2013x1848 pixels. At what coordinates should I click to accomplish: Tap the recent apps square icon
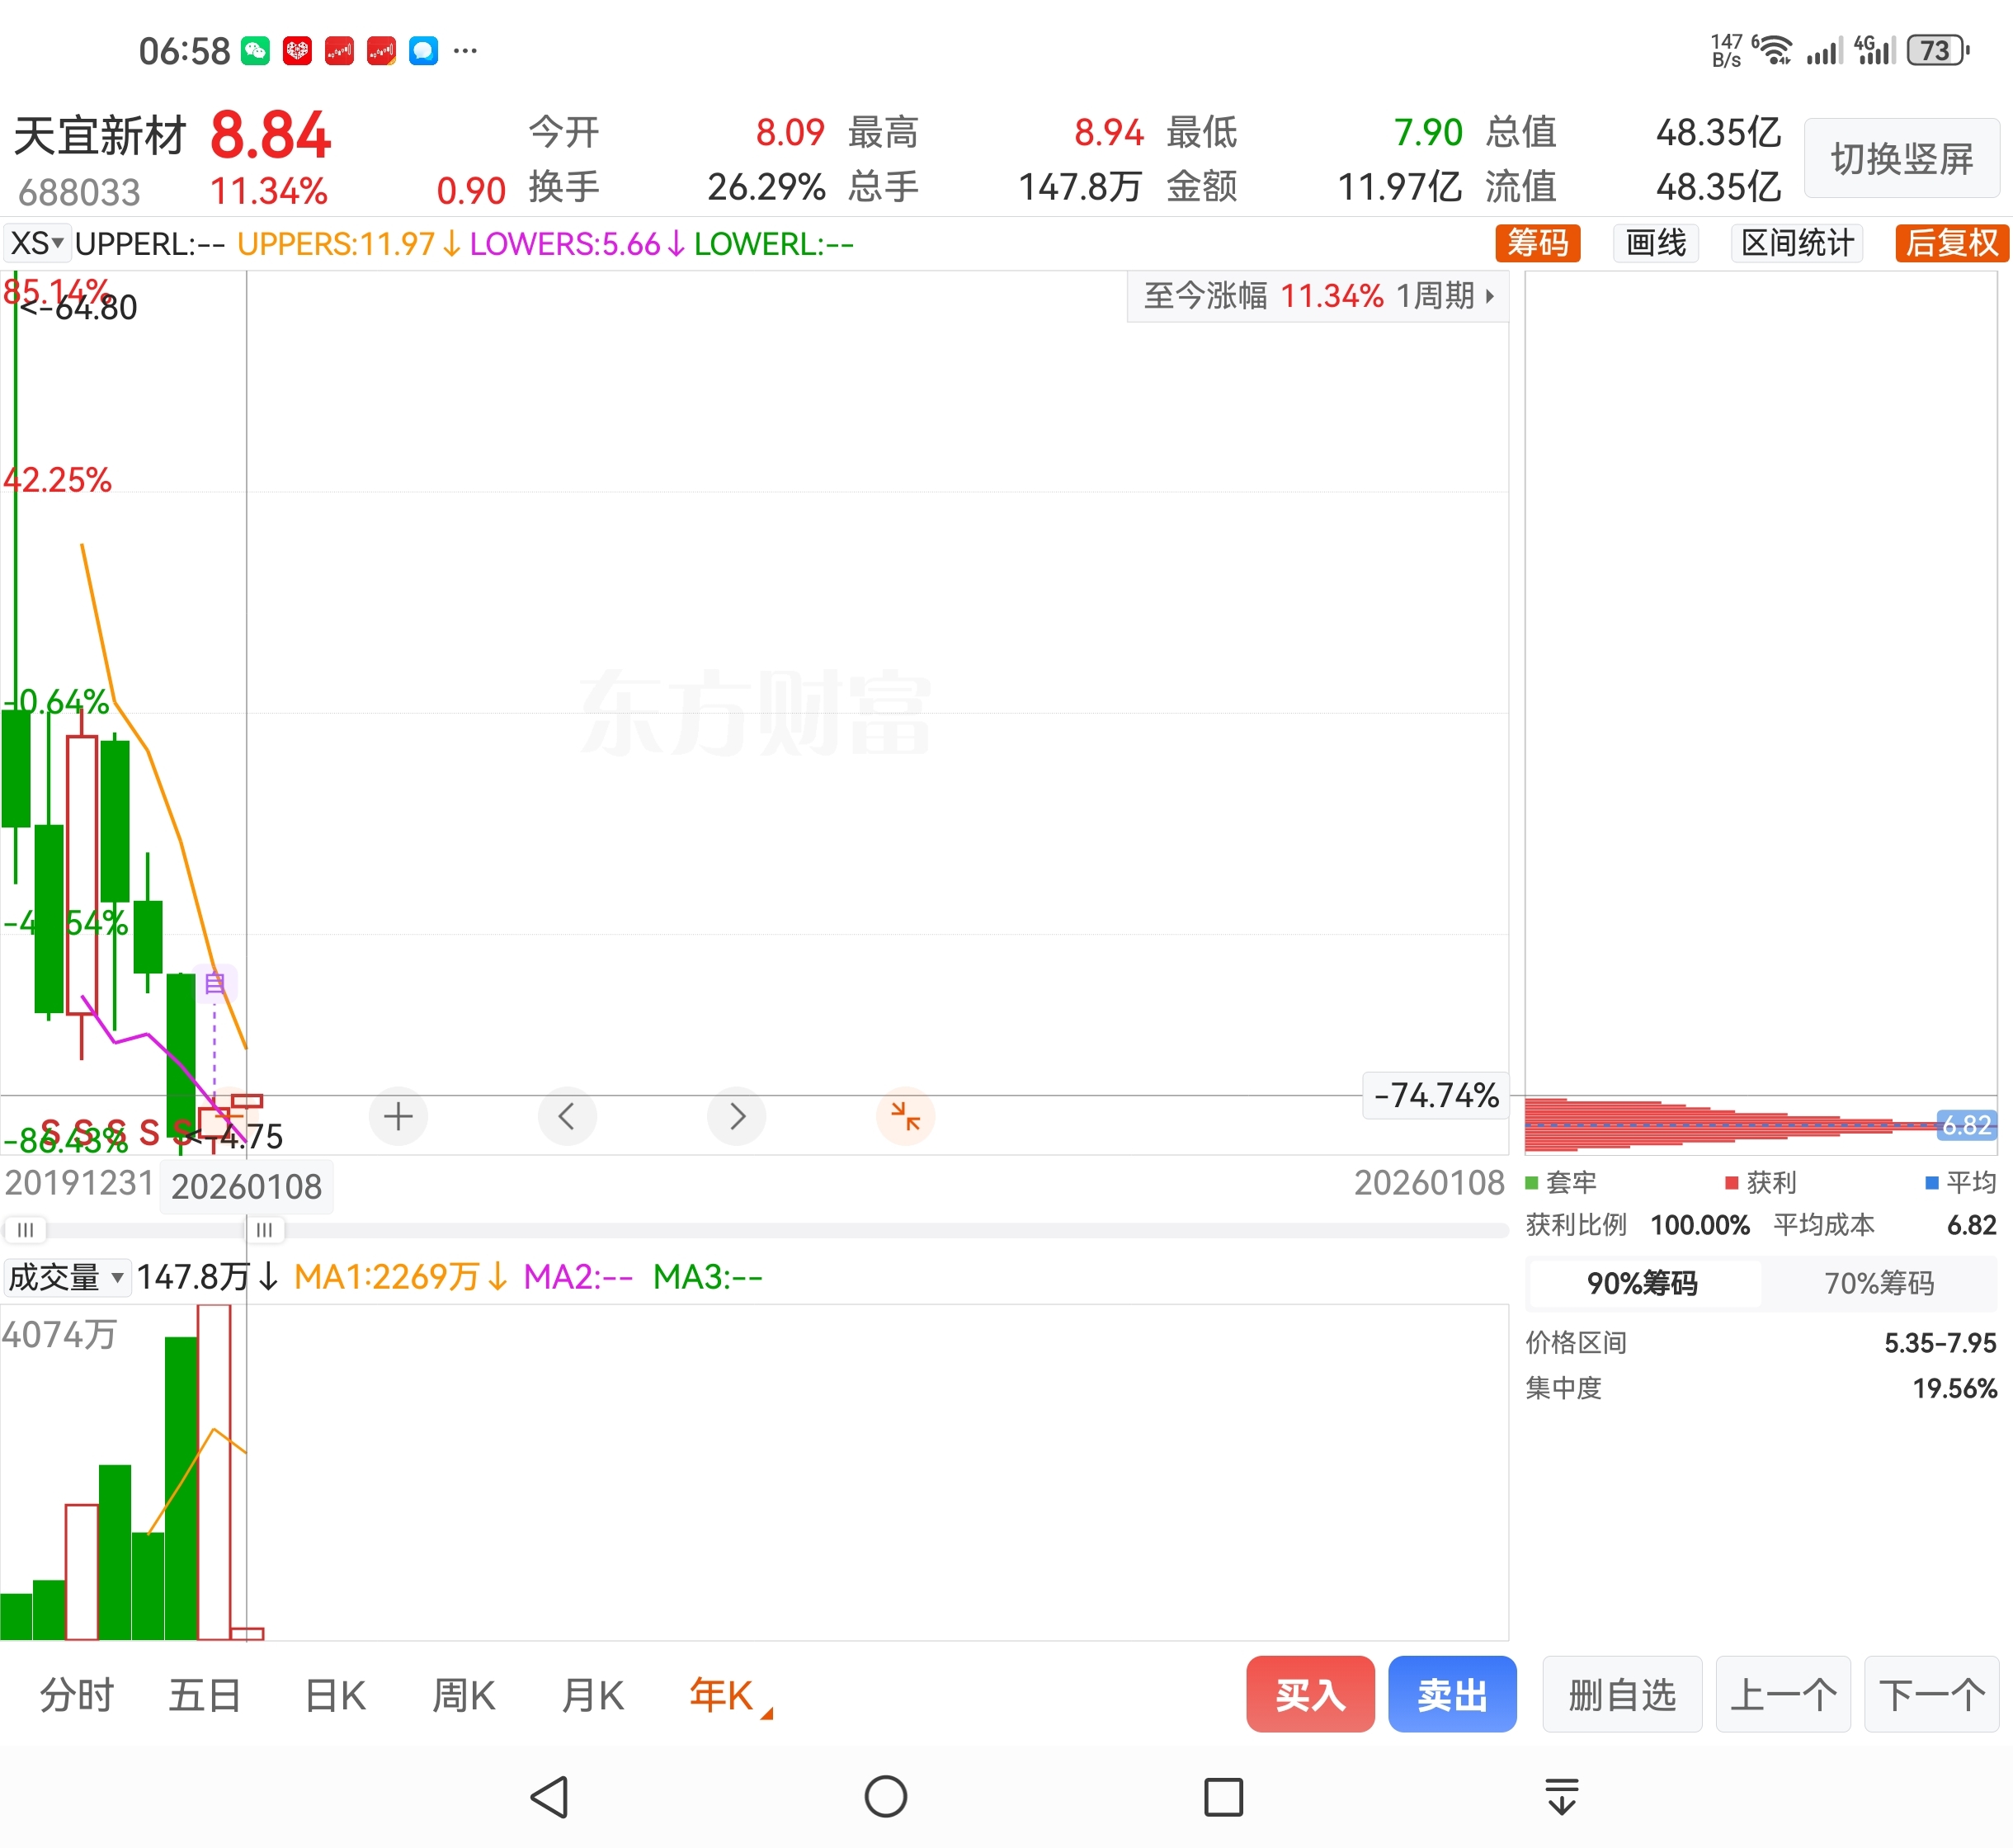pyautogui.click(x=1223, y=1797)
